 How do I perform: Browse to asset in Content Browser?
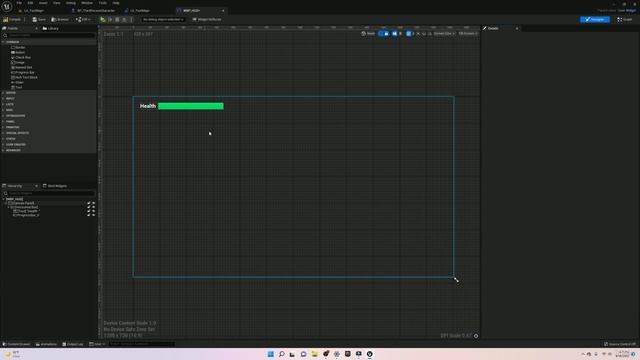click(60, 19)
